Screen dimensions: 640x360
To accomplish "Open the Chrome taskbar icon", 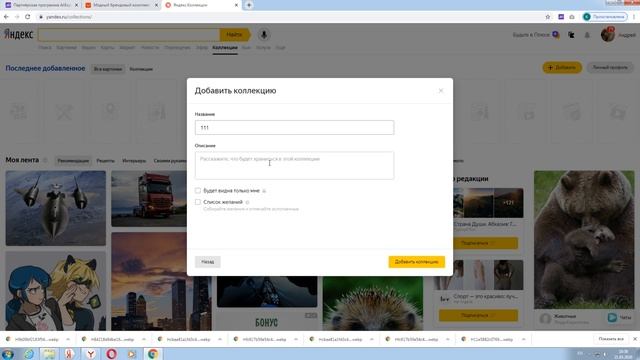I will tap(153, 354).
